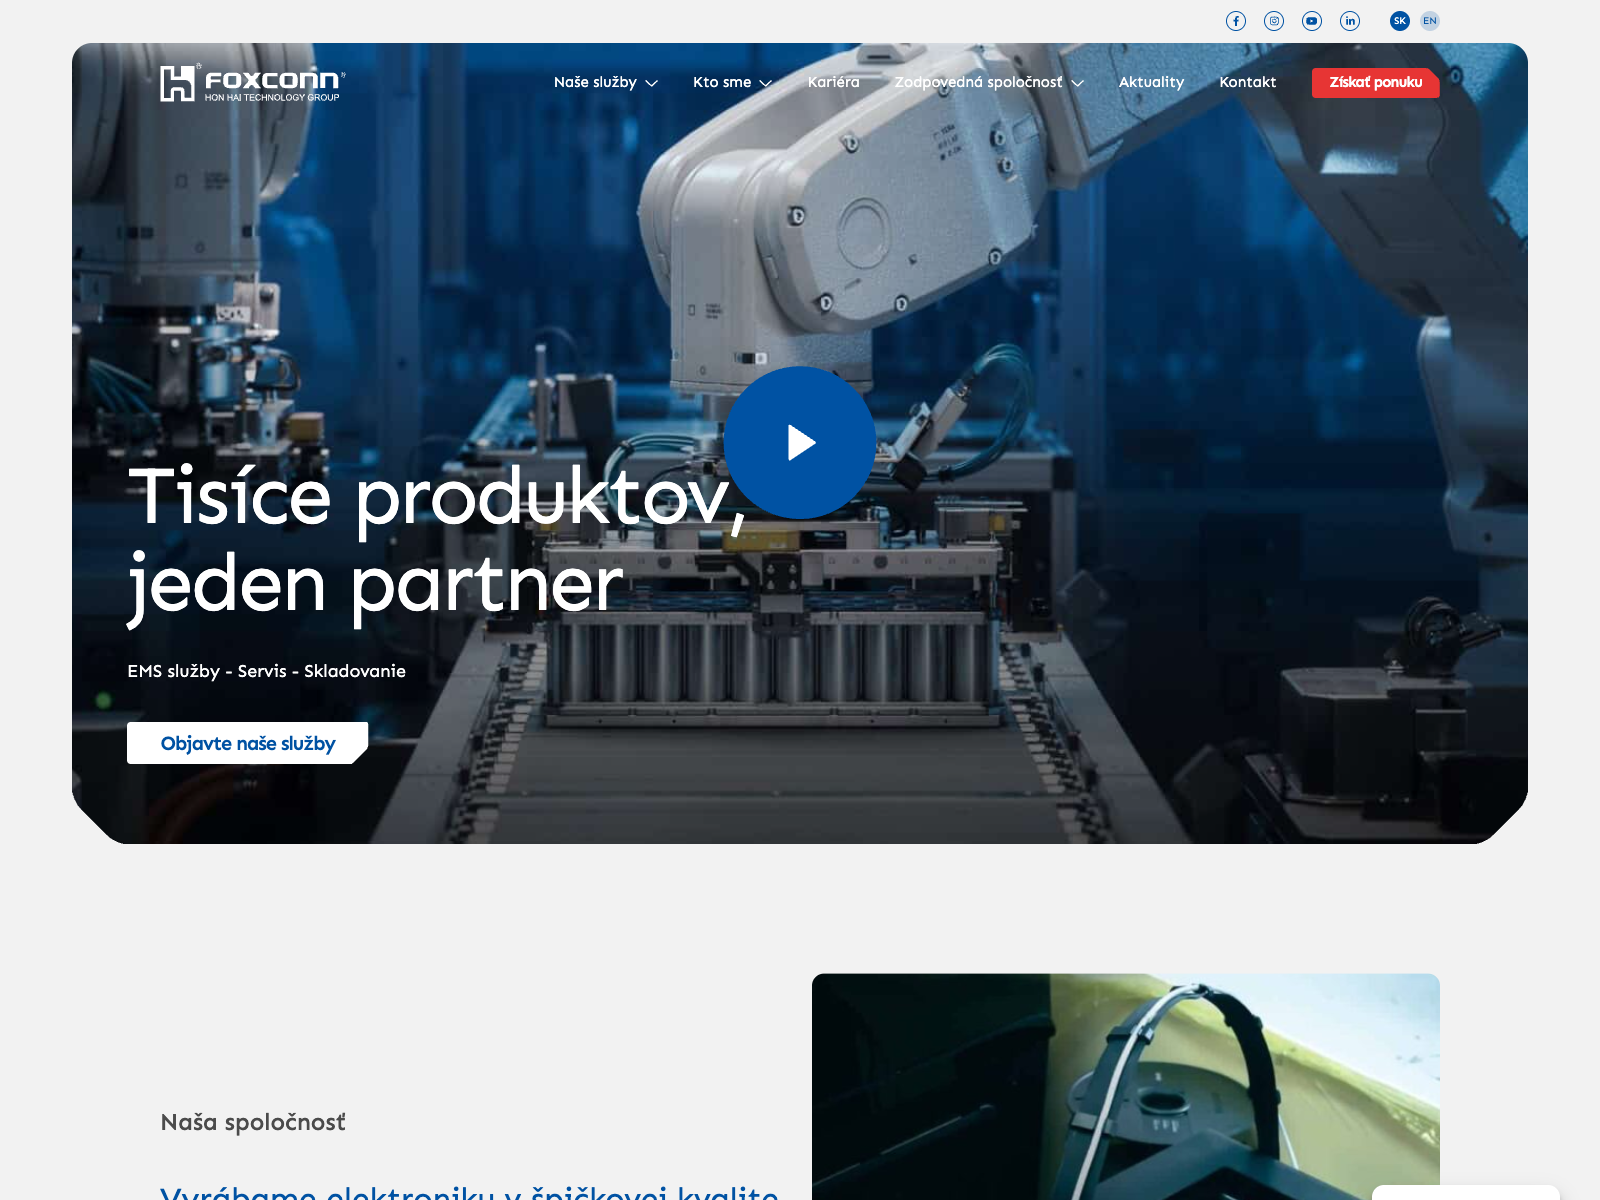1600x1200 pixels.
Task: Expand the Naše služby chevron
Action: pos(652,83)
